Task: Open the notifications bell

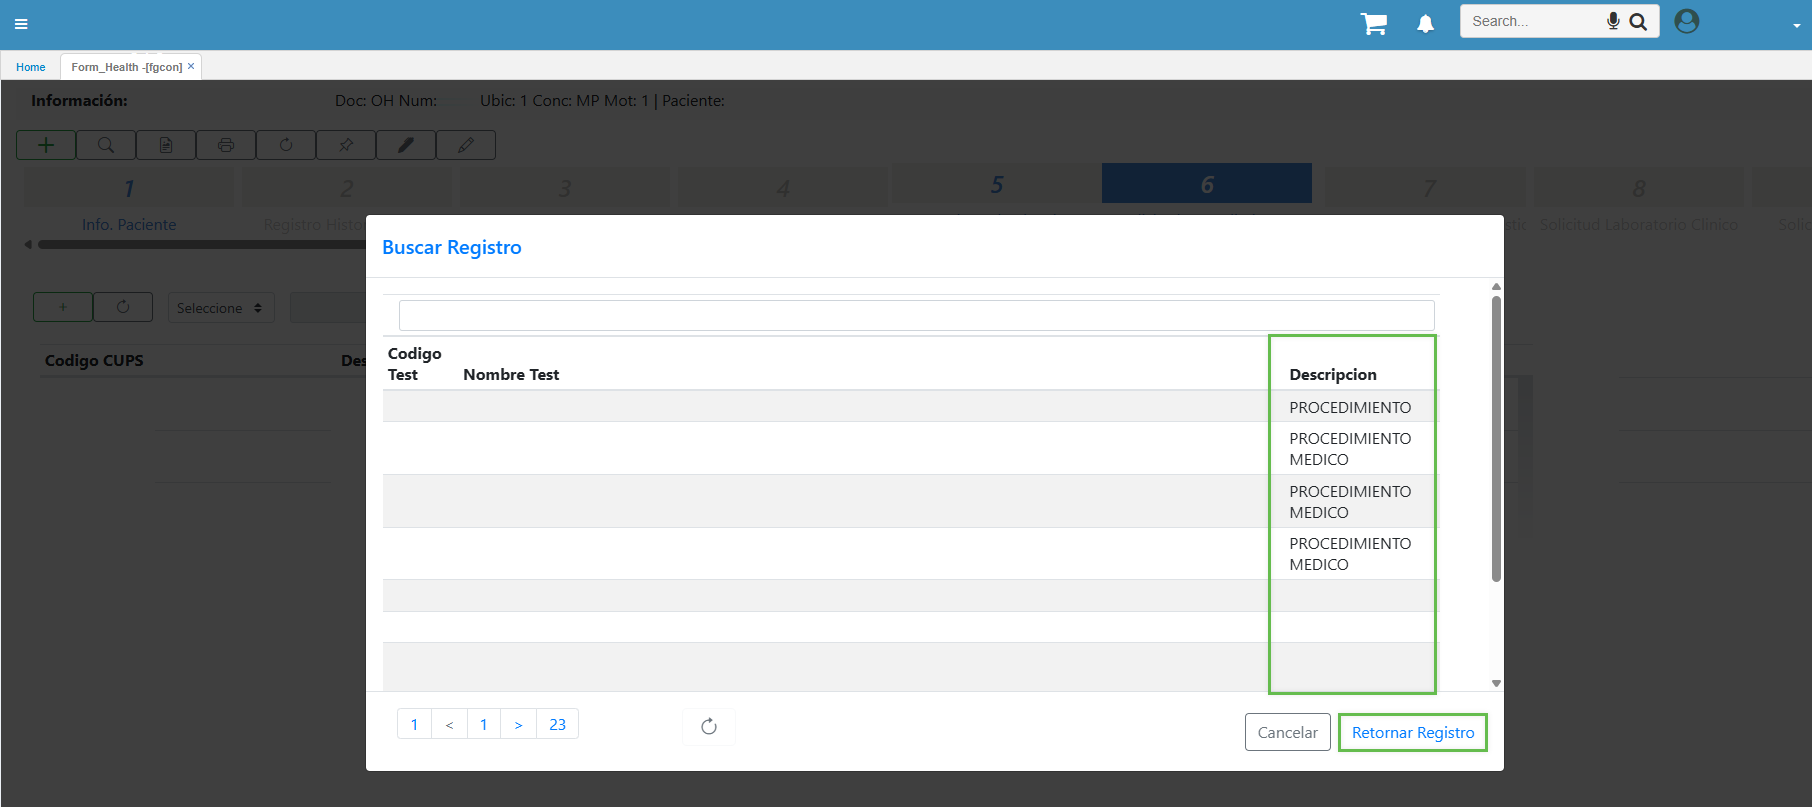Action: pyautogui.click(x=1425, y=24)
